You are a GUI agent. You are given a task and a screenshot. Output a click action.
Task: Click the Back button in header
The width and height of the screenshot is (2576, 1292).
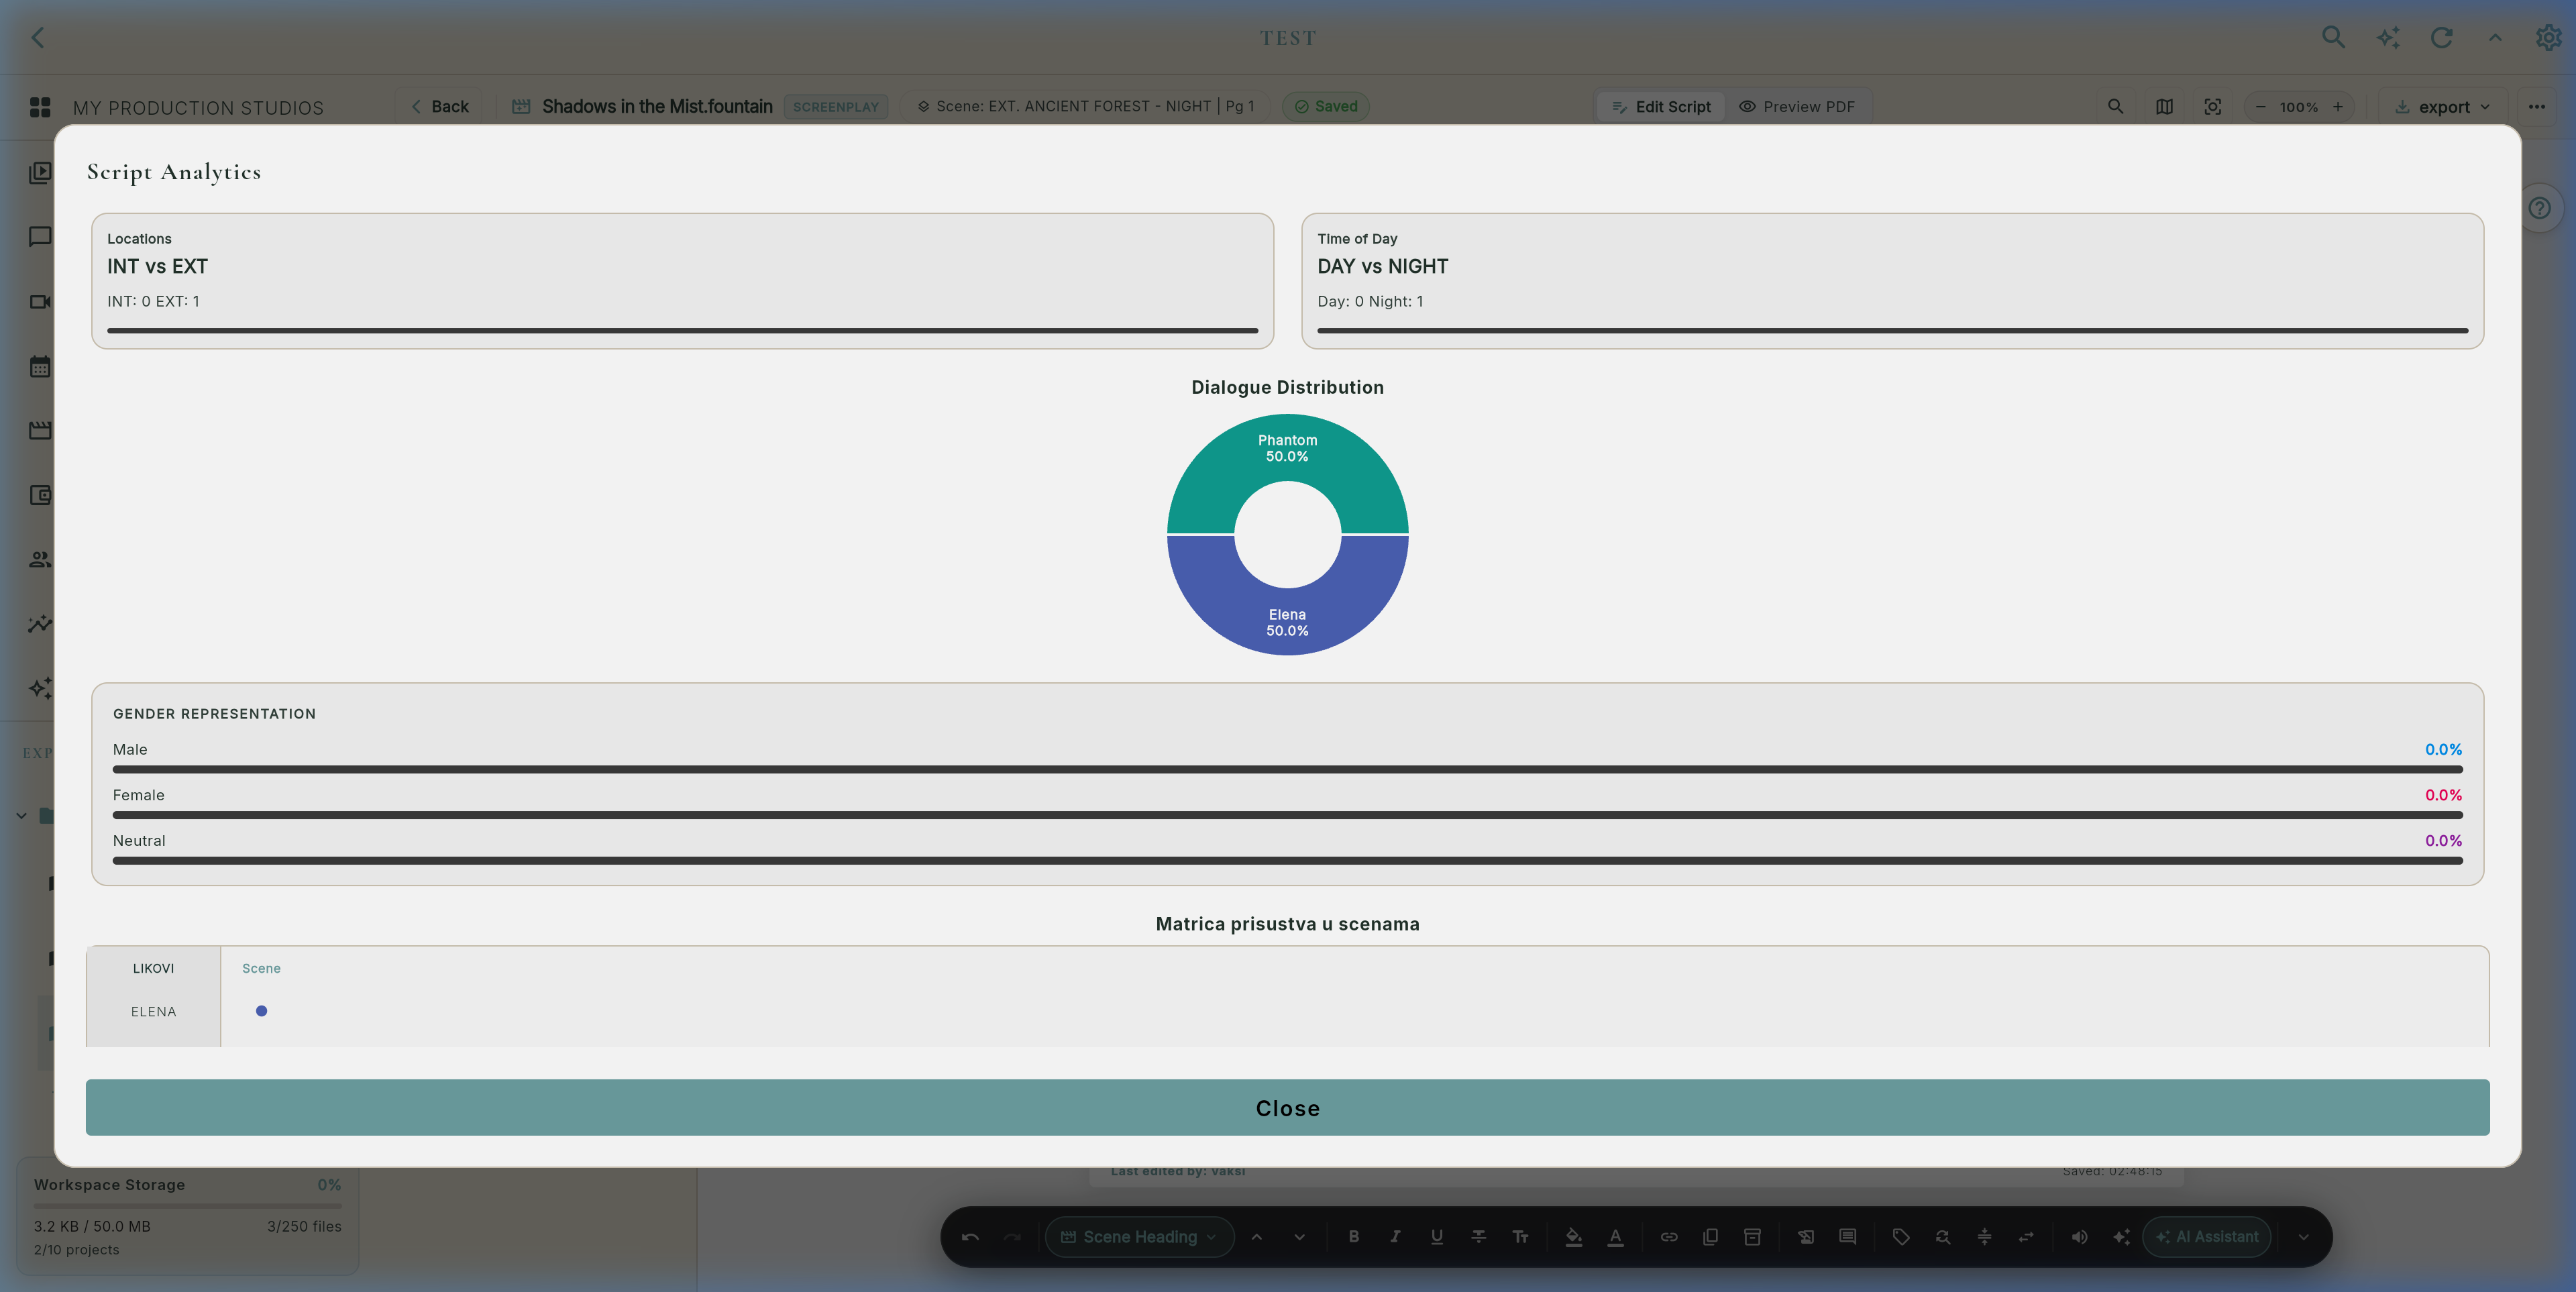coord(440,107)
